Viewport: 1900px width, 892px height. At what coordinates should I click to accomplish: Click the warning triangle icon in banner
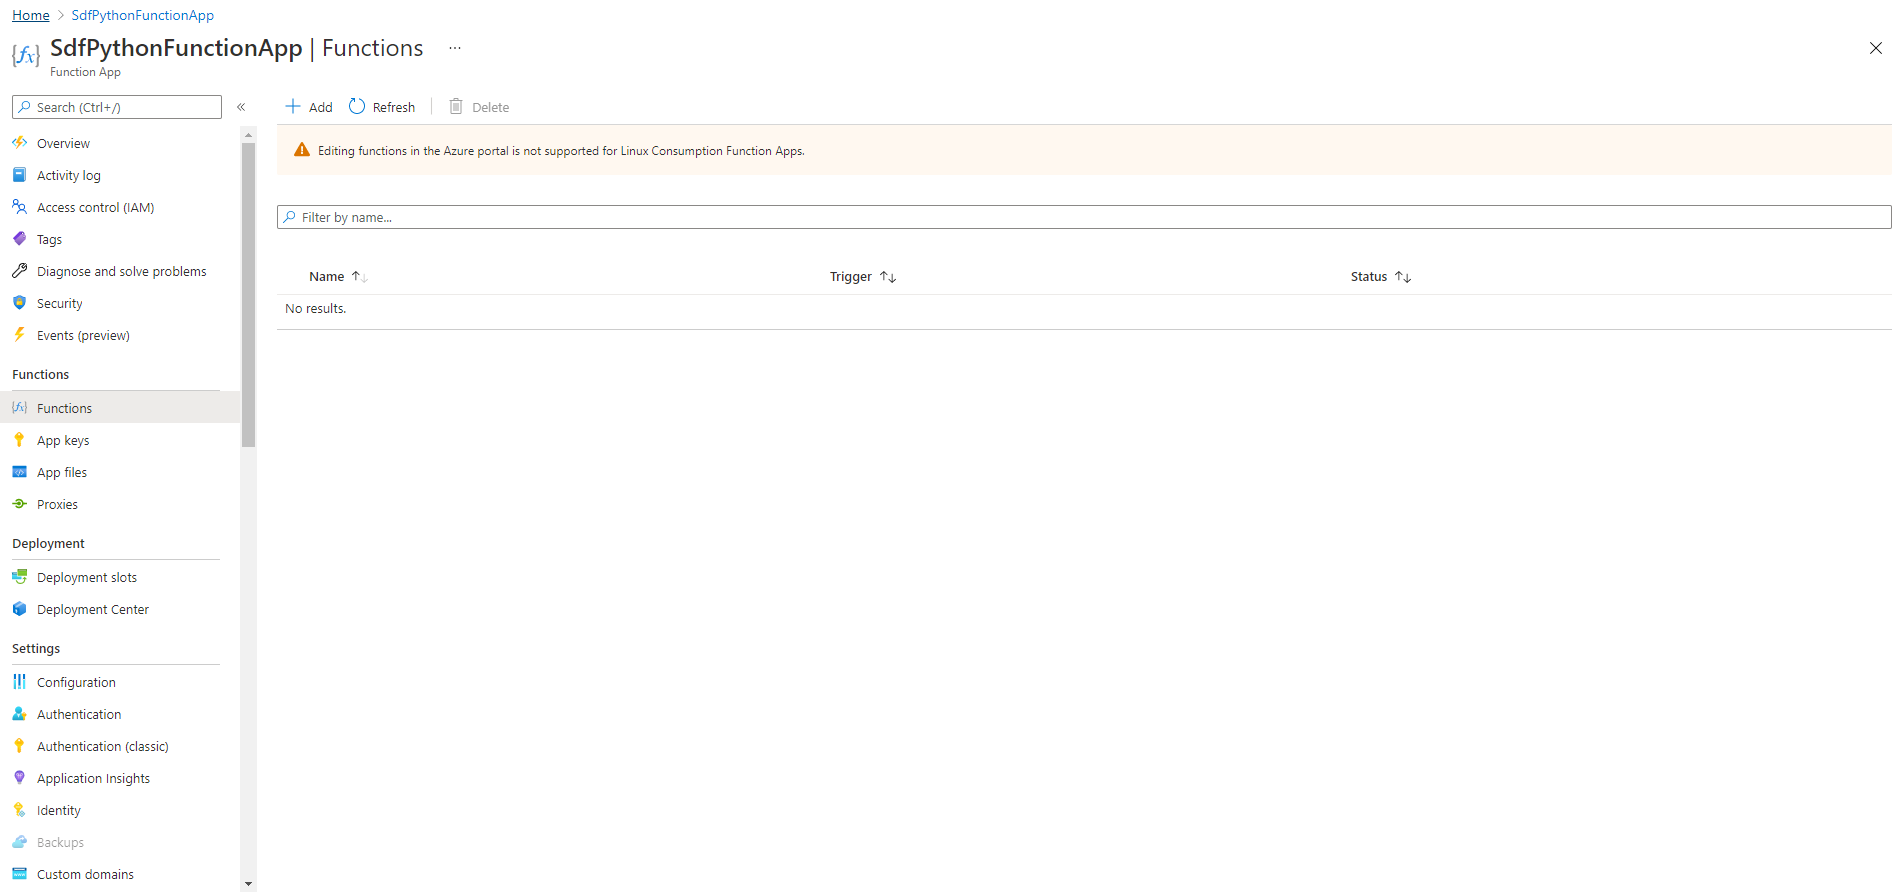pos(302,150)
